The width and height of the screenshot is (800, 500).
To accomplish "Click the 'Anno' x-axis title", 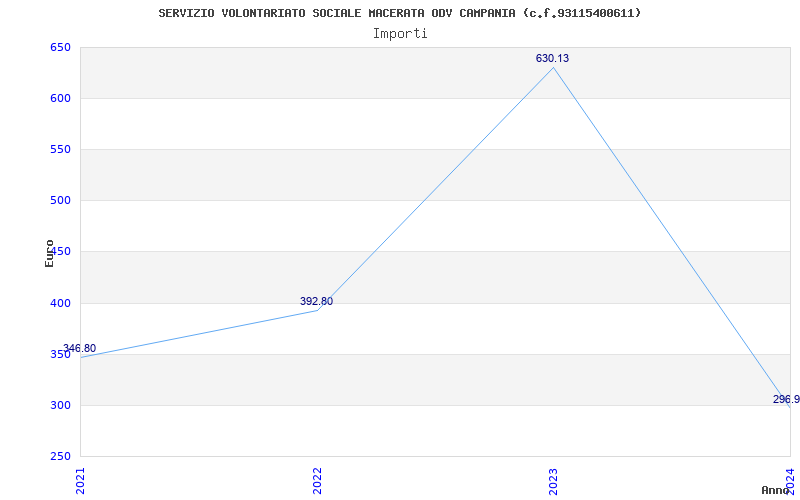I will click(775, 490).
